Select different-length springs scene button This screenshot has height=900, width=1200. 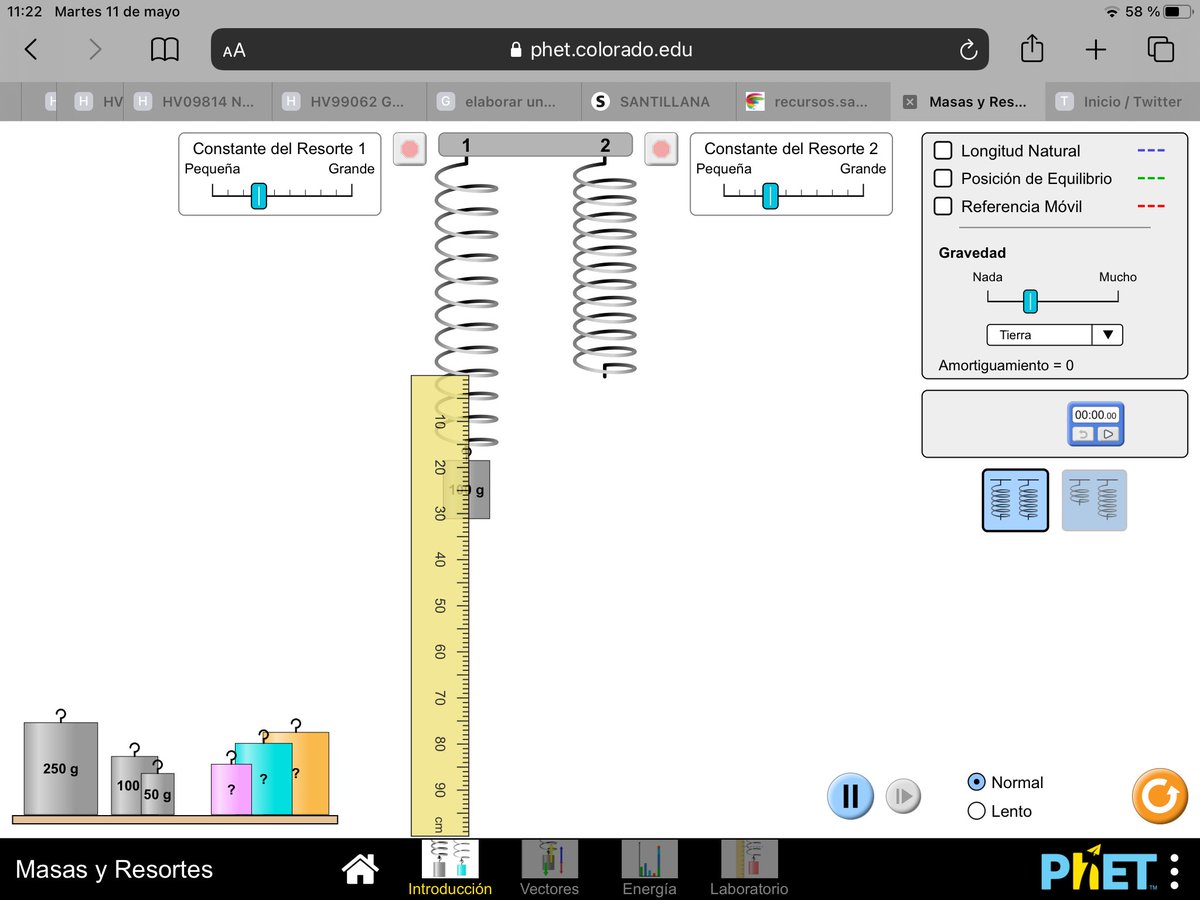[x=1094, y=500]
